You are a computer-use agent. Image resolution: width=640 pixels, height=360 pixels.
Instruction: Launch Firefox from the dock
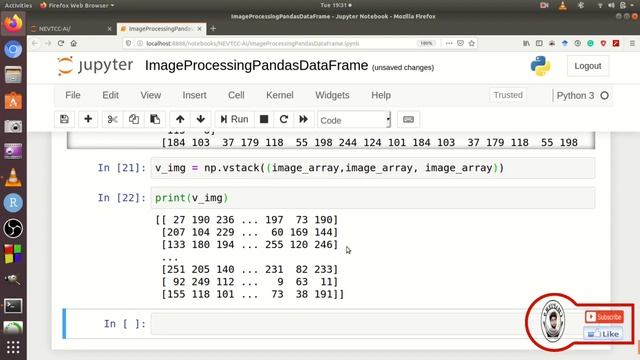[x=13, y=24]
